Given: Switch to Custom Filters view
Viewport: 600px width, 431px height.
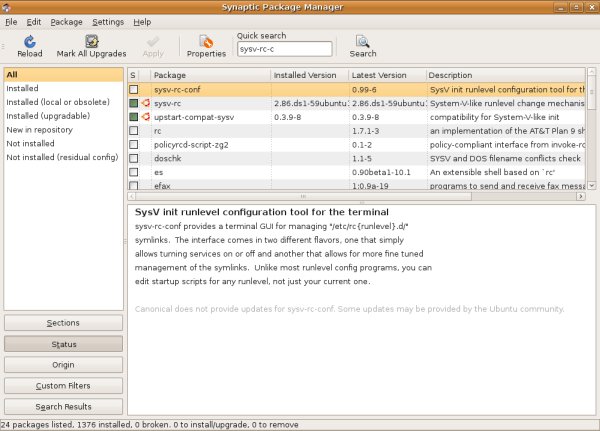Looking at the screenshot, I should click(x=63, y=386).
